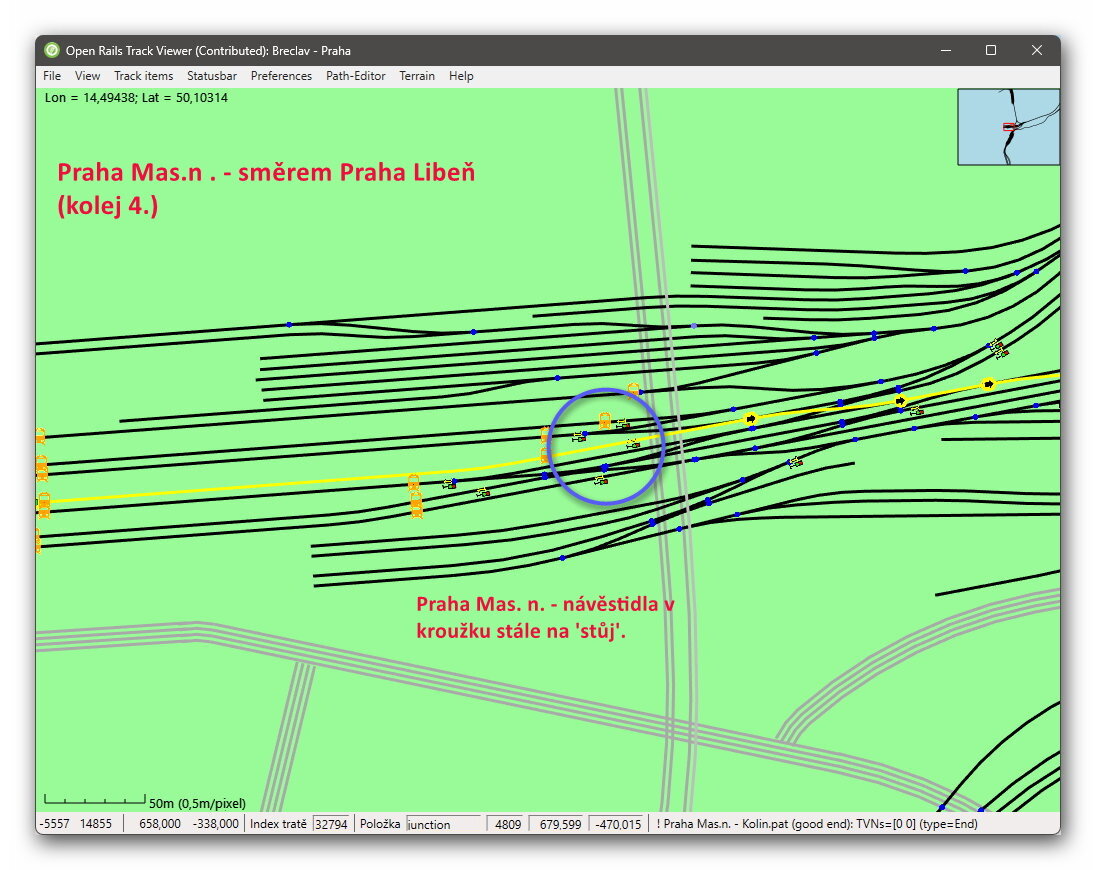1096x870 pixels.
Task: Click the Položka field showing junction
Action: (445, 824)
